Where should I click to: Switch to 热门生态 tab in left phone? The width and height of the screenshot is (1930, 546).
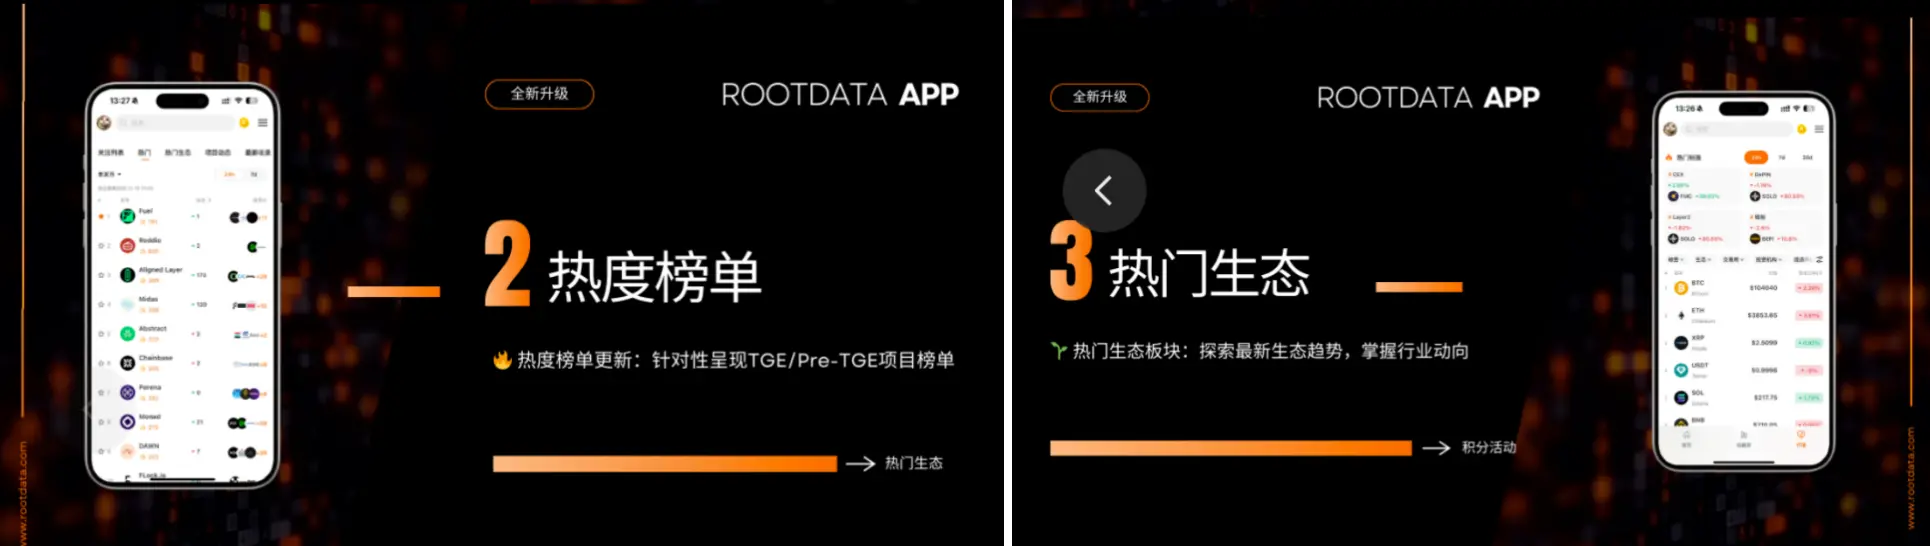[178, 152]
